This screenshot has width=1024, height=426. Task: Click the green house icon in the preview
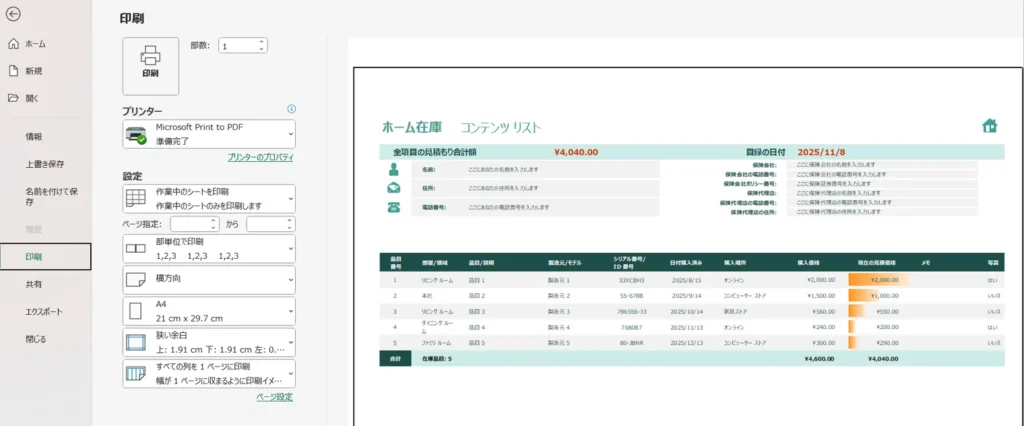[990, 125]
